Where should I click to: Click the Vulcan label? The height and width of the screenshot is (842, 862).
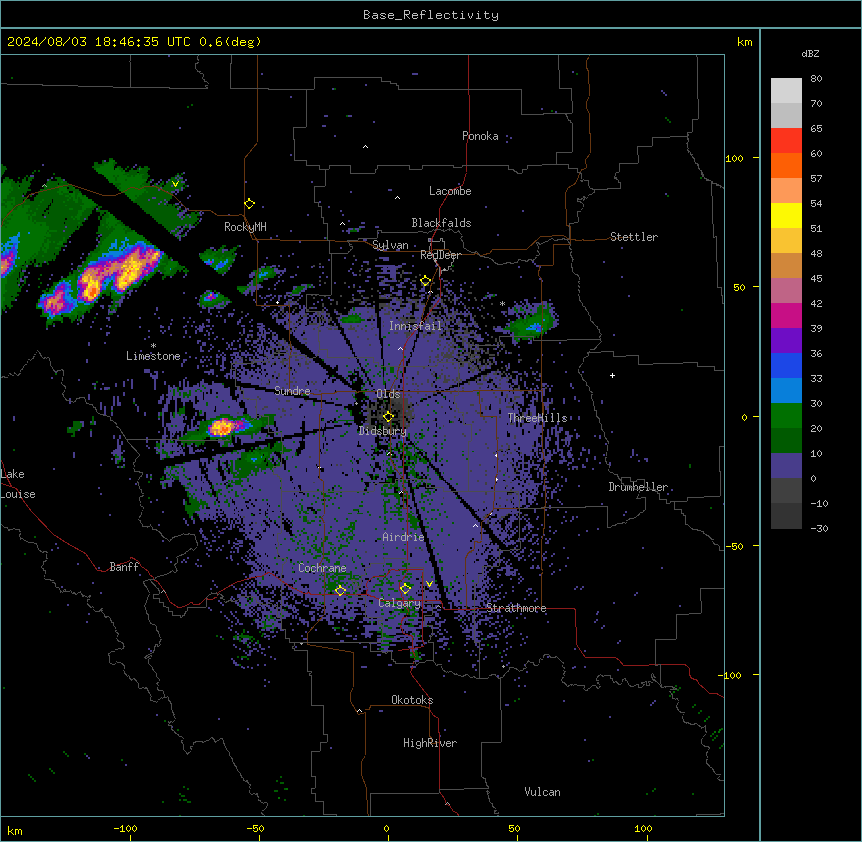click(542, 792)
